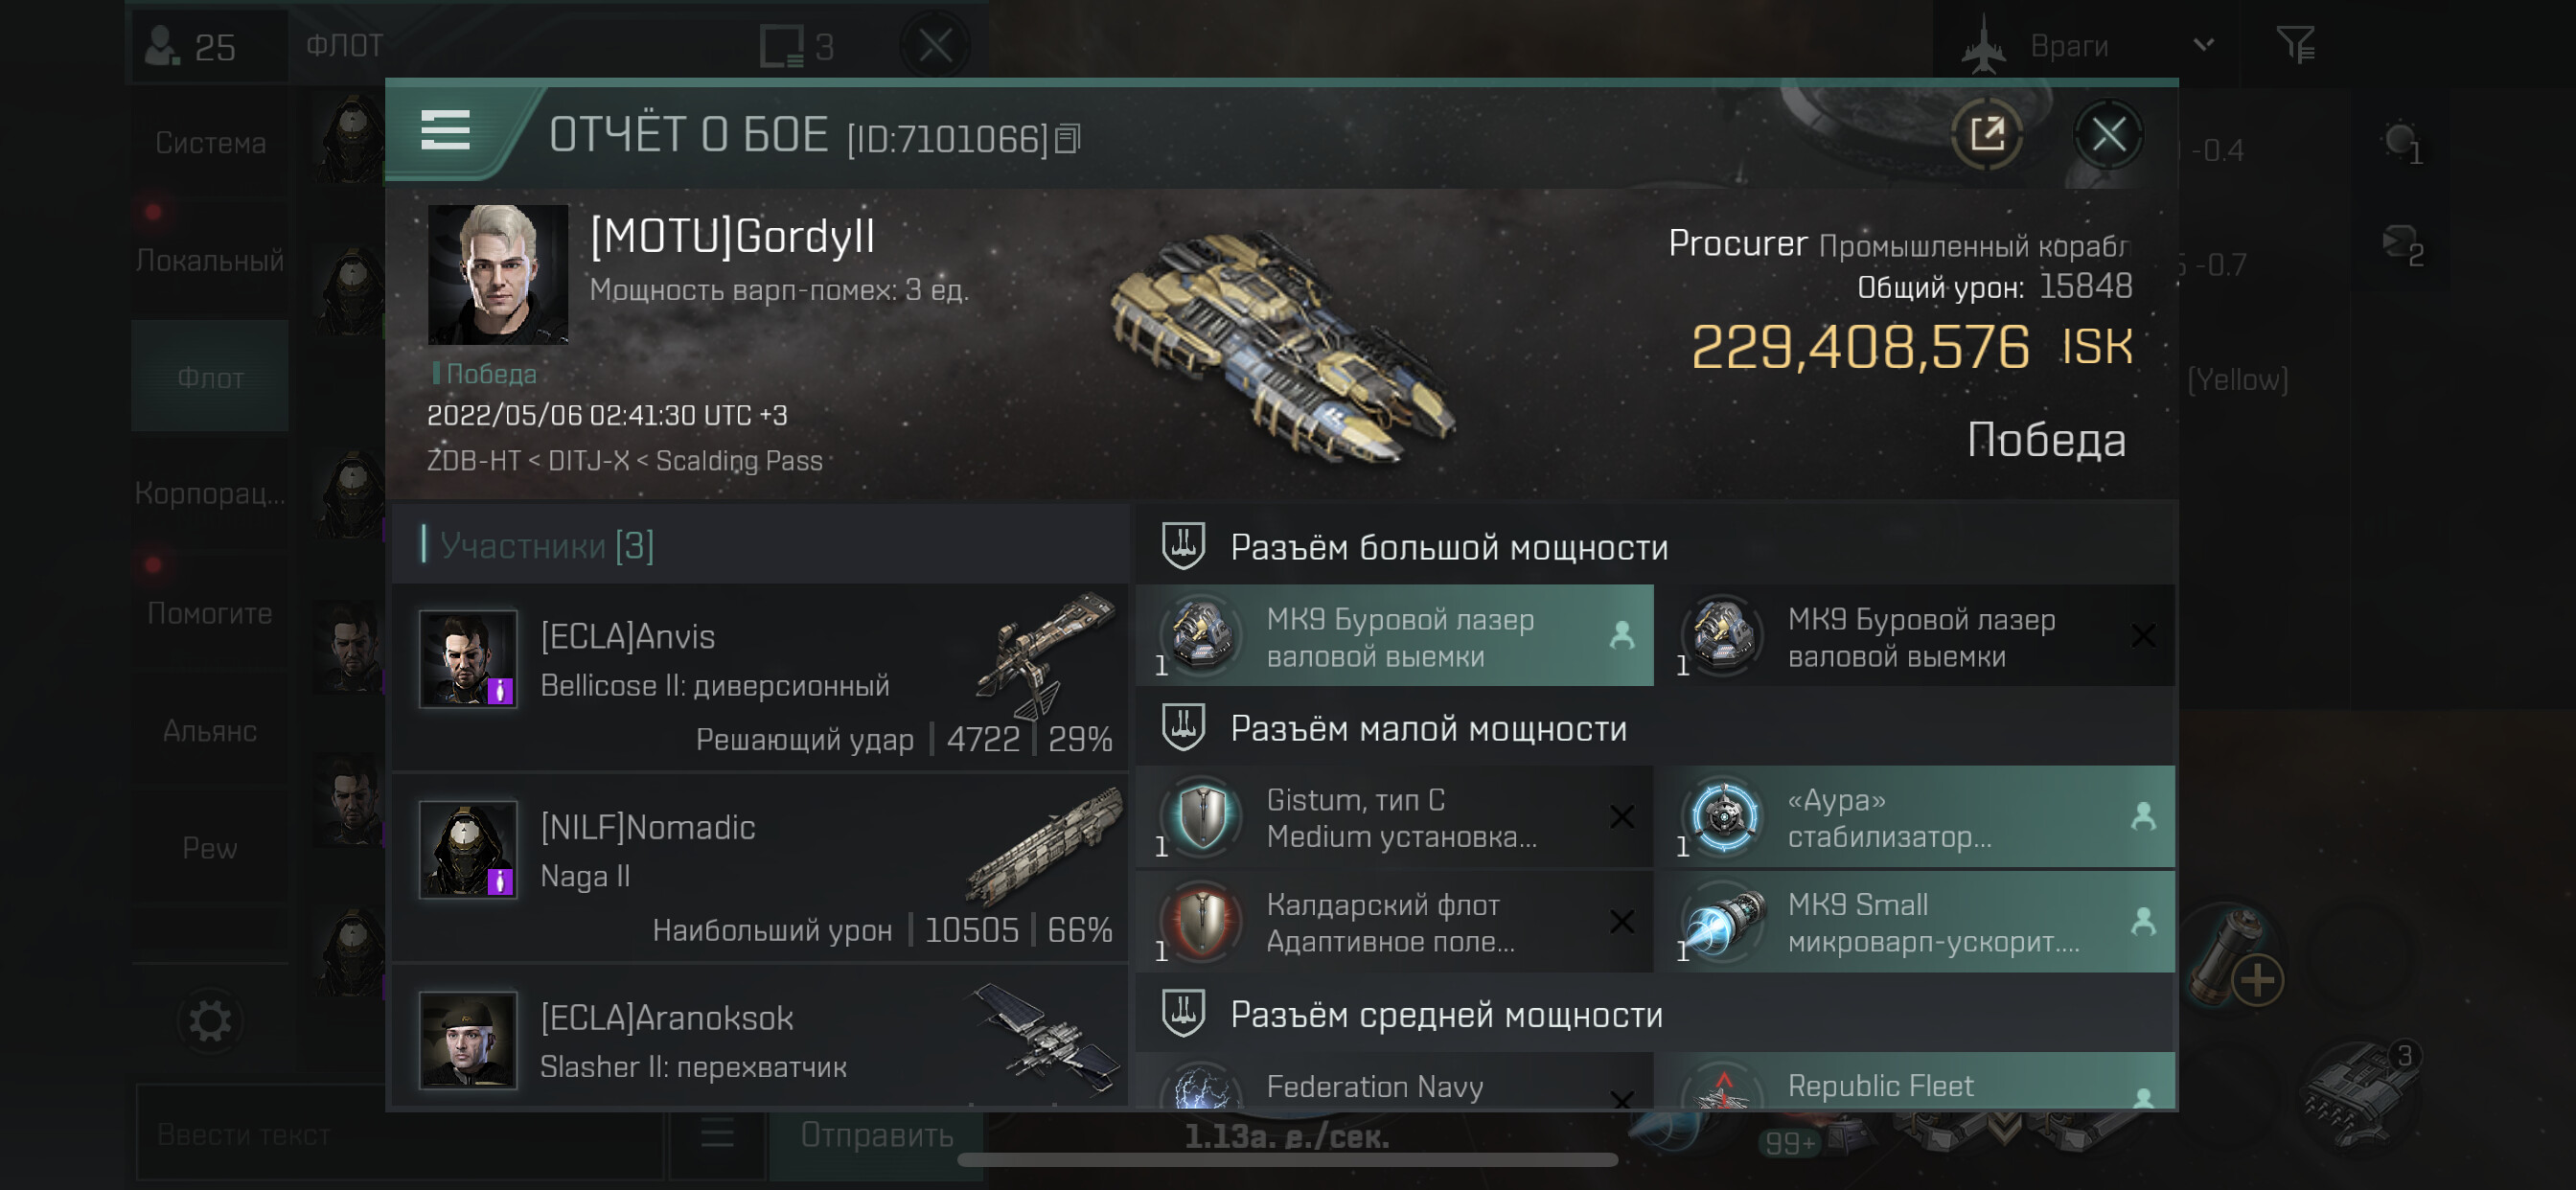Select the Калдарский флот adaptive field module

tap(1395, 922)
